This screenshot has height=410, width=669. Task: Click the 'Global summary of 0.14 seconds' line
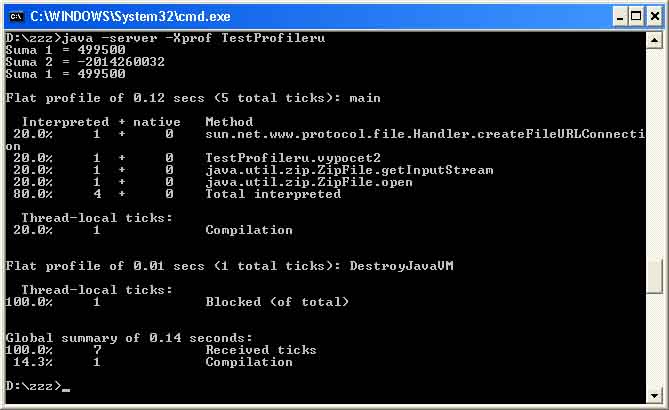(130, 338)
